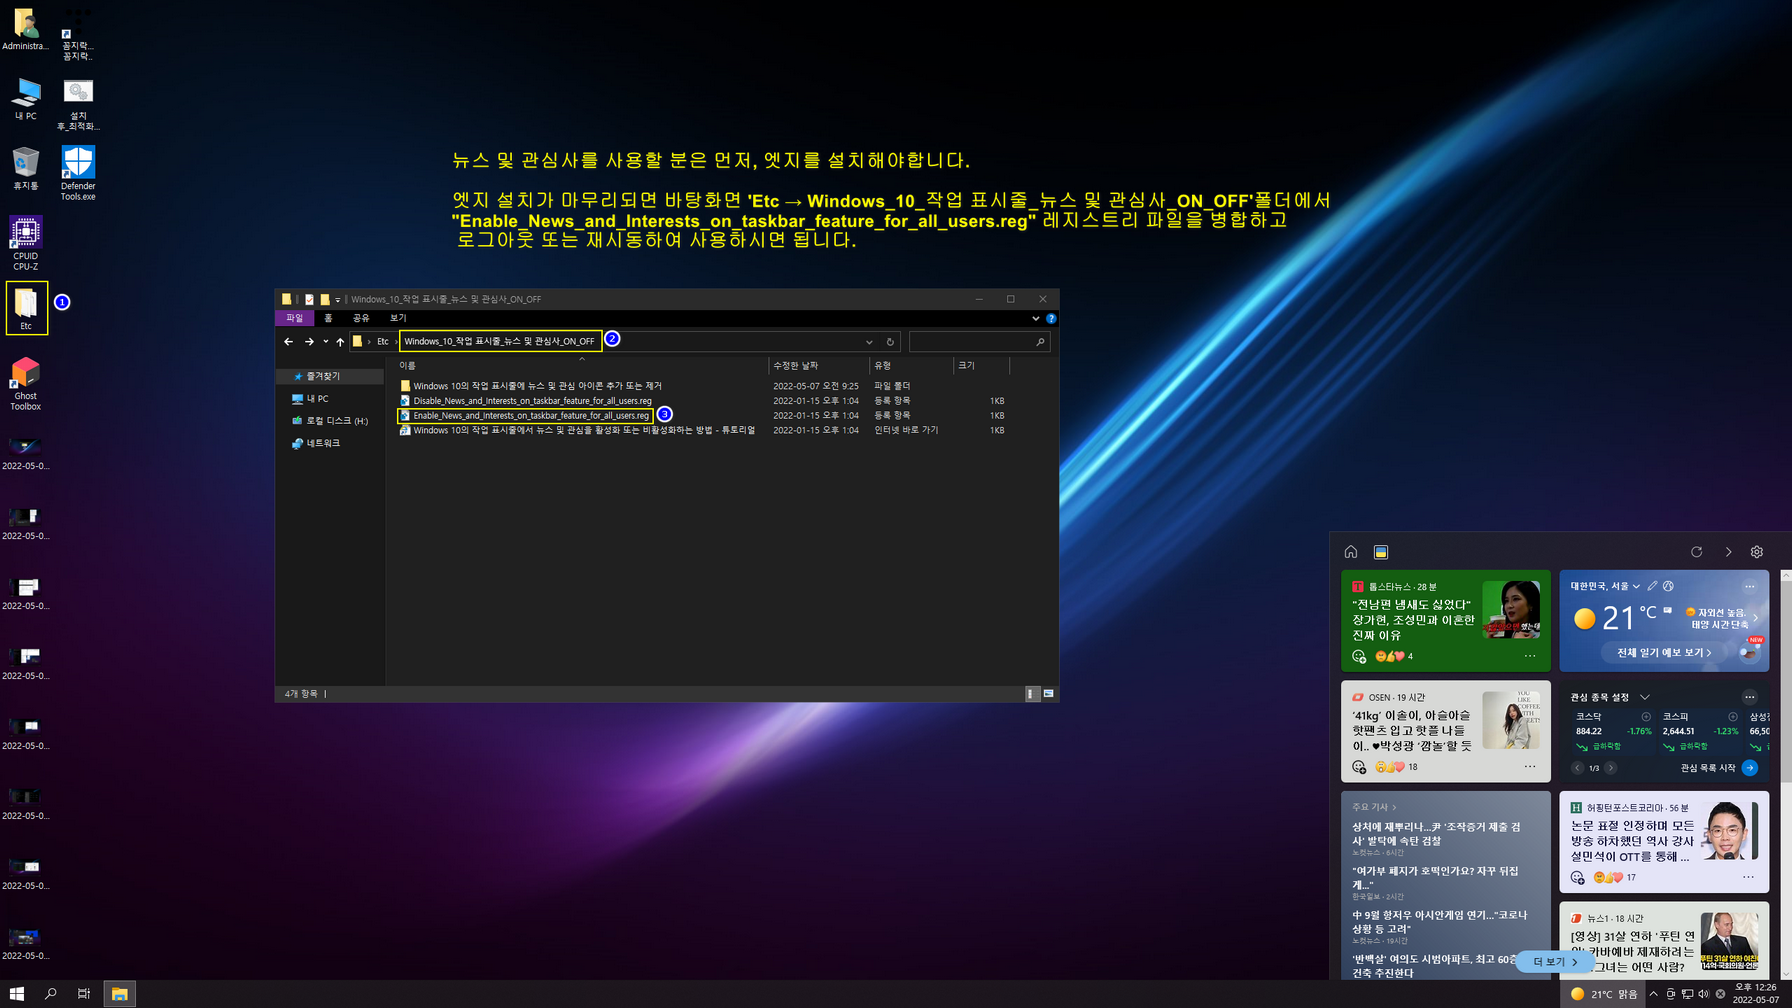Switch Explorer to large icons view
Viewport: 1792px width, 1008px height.
pos(1048,693)
